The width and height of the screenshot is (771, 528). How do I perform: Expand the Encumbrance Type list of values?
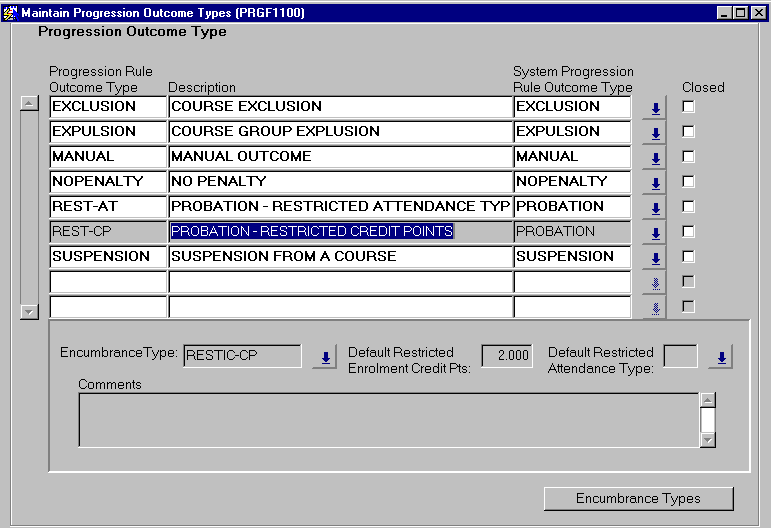pos(324,357)
